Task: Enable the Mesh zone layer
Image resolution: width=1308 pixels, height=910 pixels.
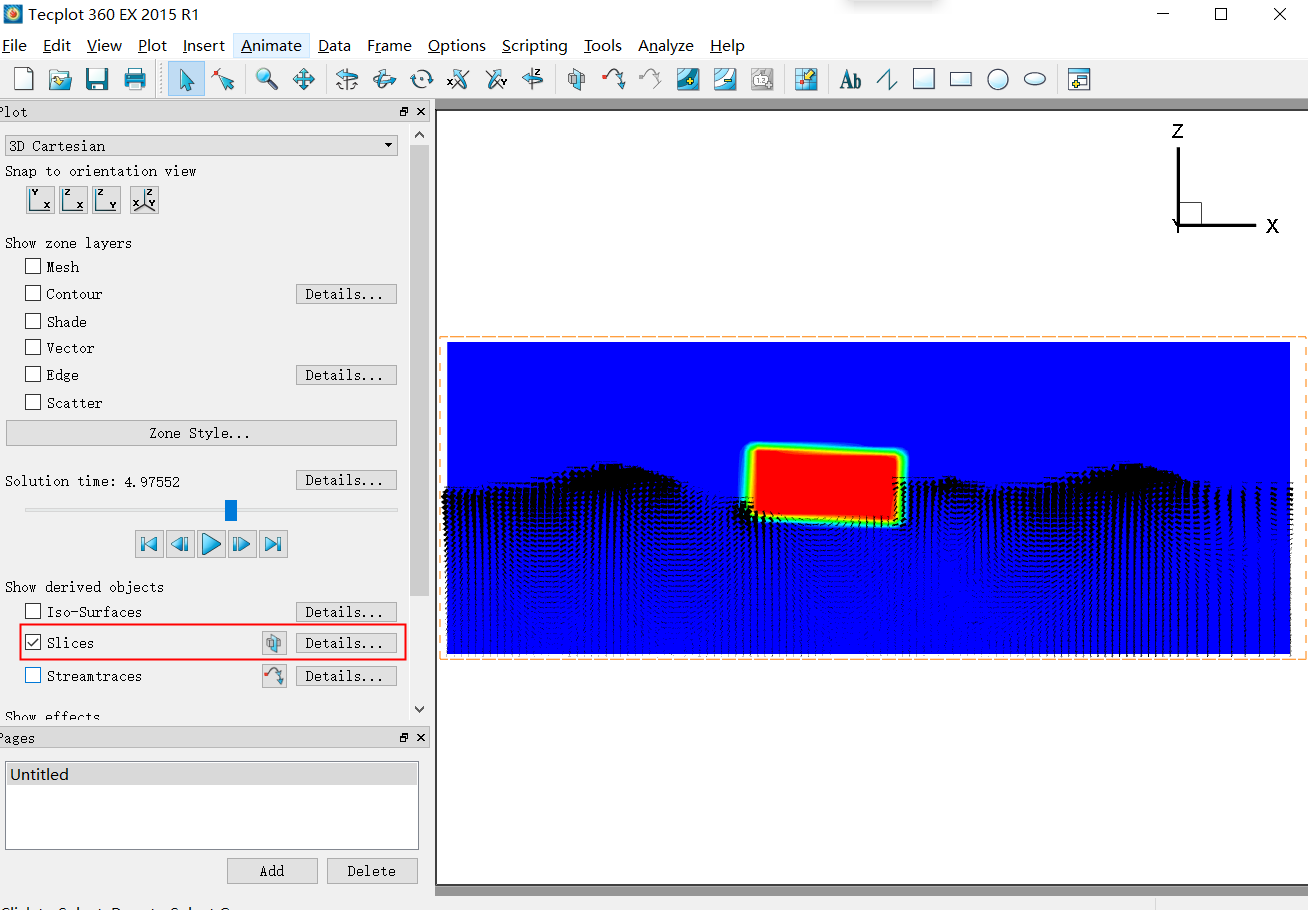Action: [x=34, y=267]
